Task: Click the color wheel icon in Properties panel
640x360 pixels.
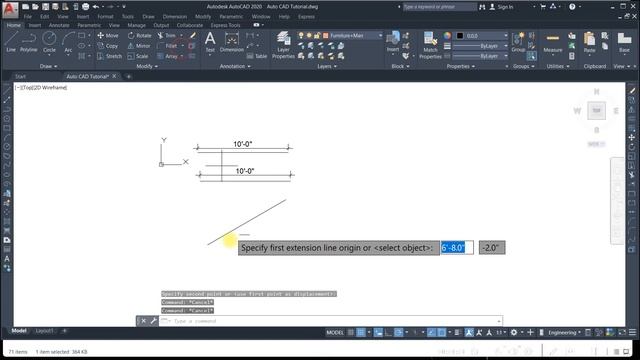Action: pyautogui.click(x=448, y=36)
